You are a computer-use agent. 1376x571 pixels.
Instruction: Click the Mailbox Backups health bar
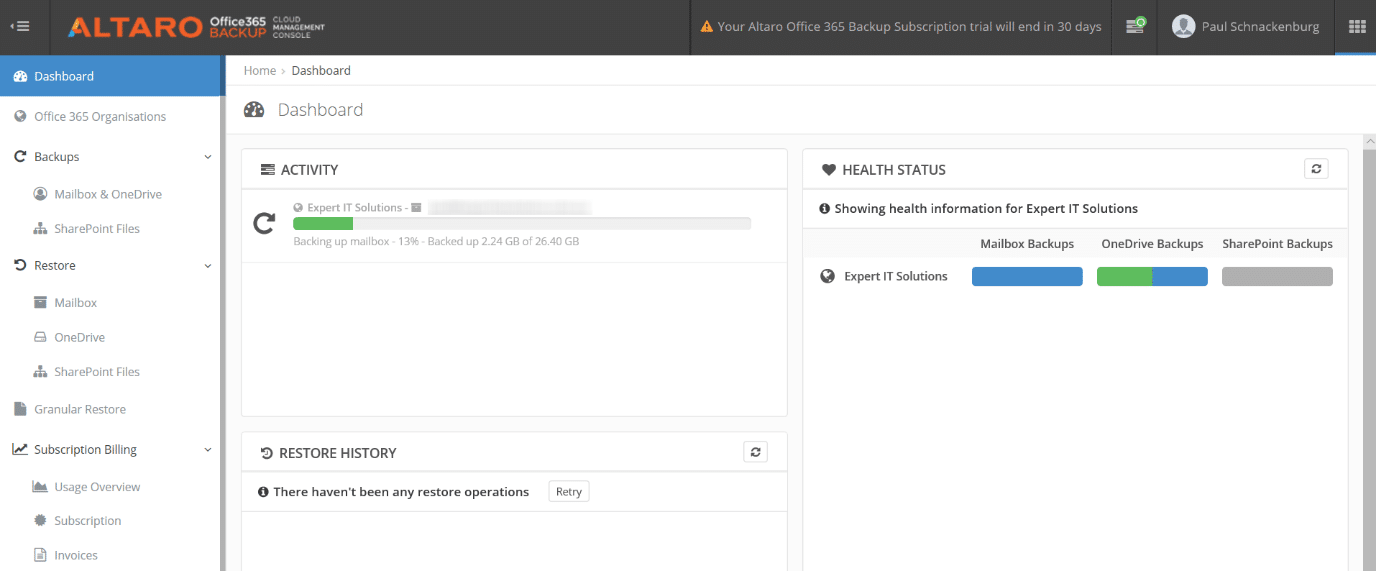pos(1027,277)
